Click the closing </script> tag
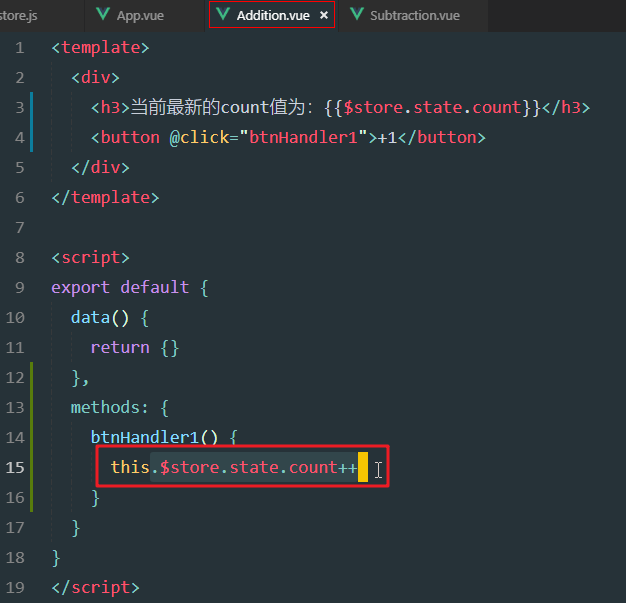 click(x=96, y=587)
